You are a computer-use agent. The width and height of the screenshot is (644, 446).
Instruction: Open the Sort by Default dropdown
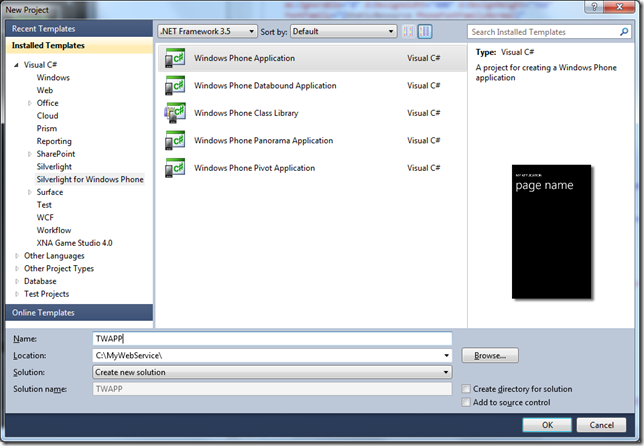(343, 31)
